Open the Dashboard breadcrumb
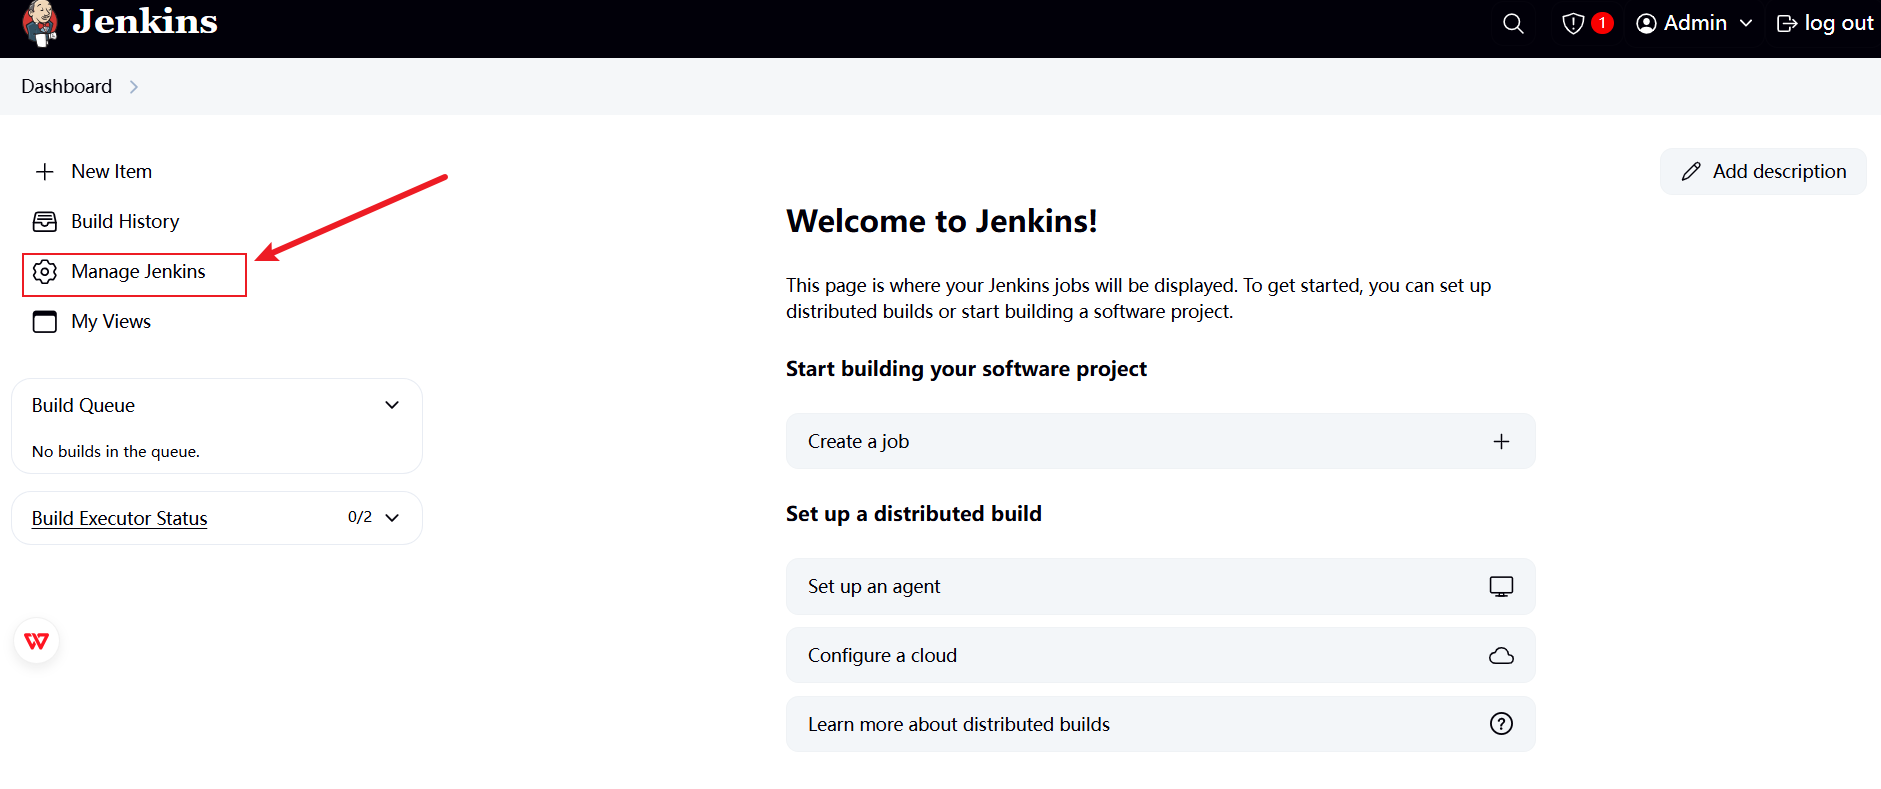Viewport: 1881px width, 789px height. pos(67,86)
